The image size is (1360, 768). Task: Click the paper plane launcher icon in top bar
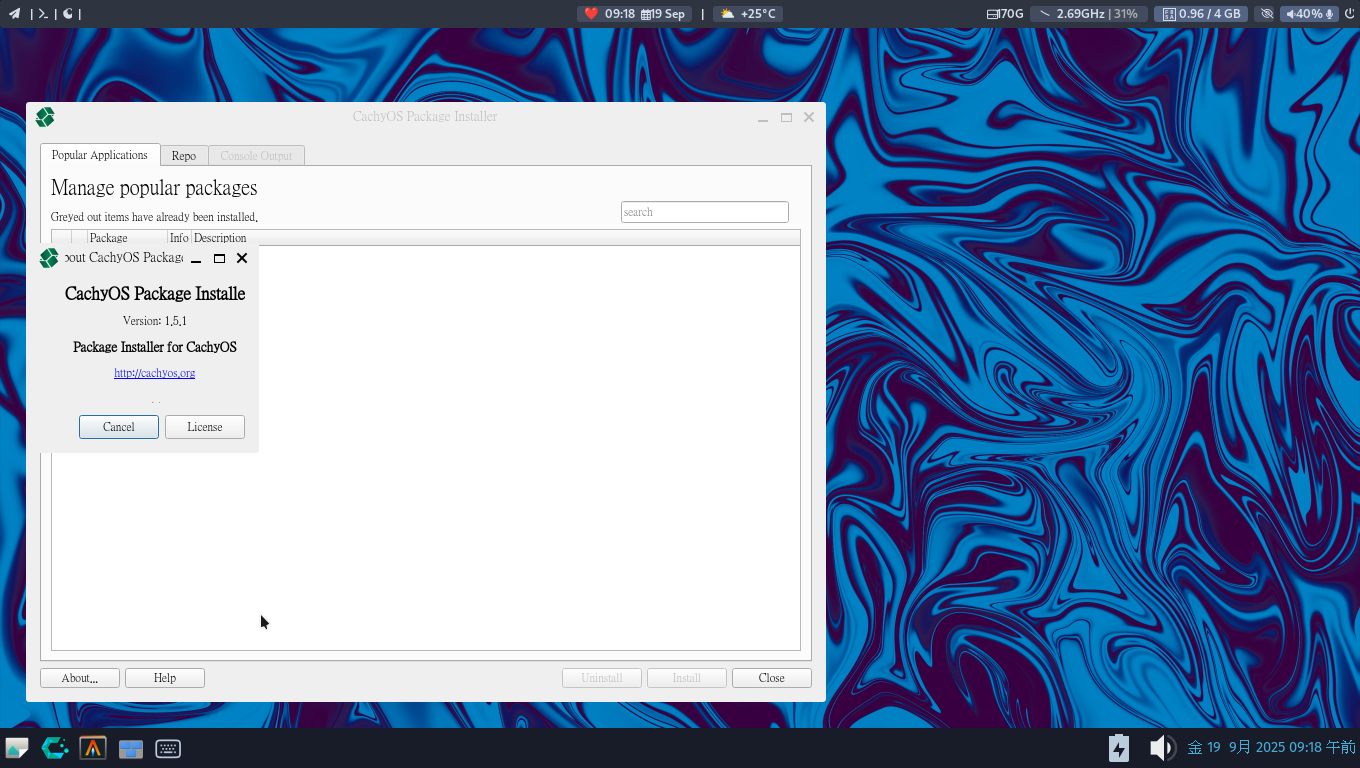coord(14,14)
